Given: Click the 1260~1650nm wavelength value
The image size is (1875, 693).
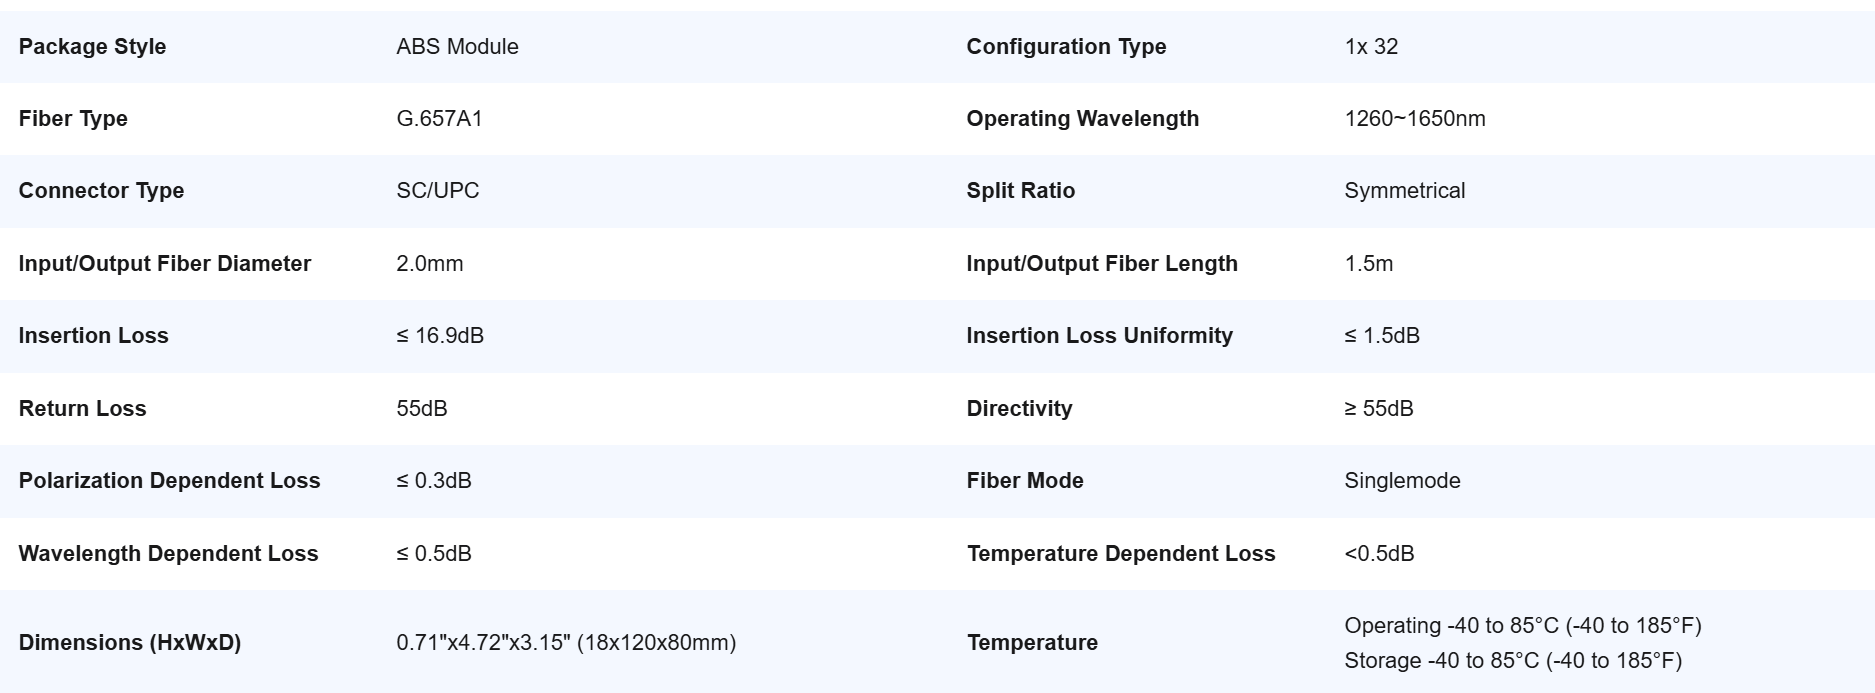Looking at the screenshot, I should (1414, 119).
